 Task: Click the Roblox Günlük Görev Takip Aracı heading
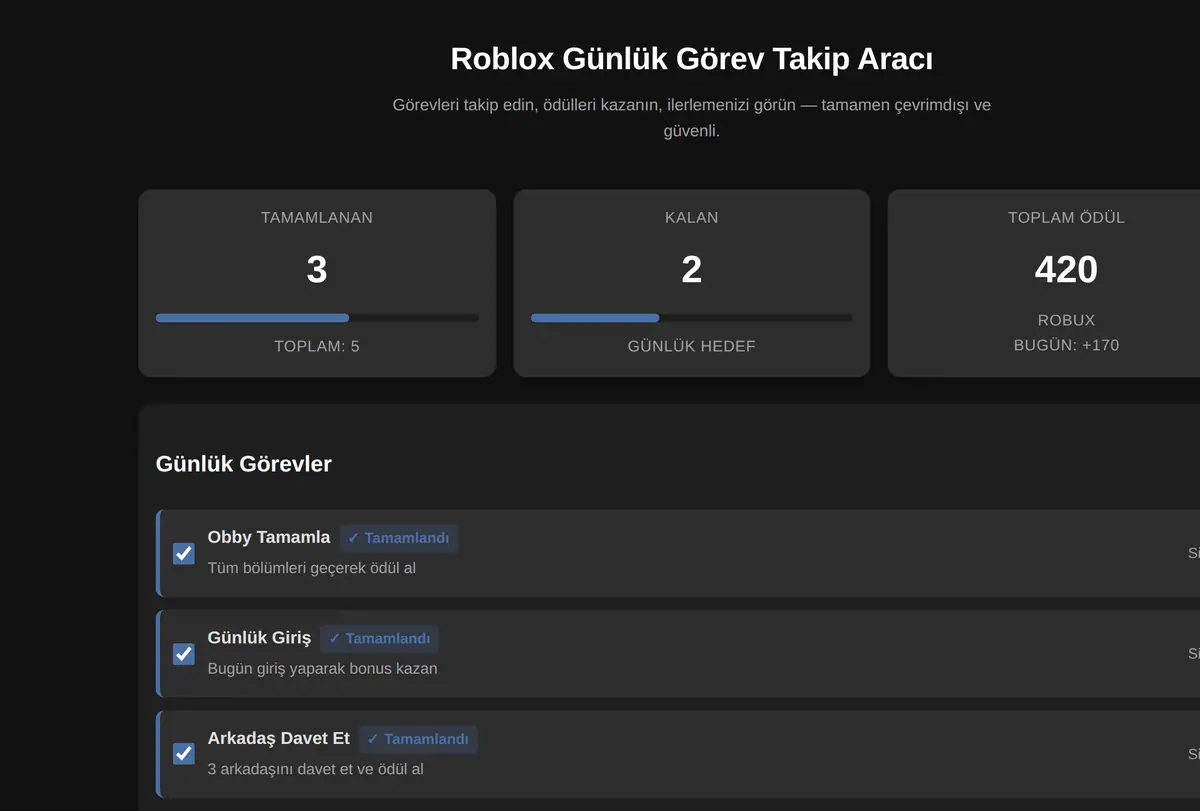692,59
